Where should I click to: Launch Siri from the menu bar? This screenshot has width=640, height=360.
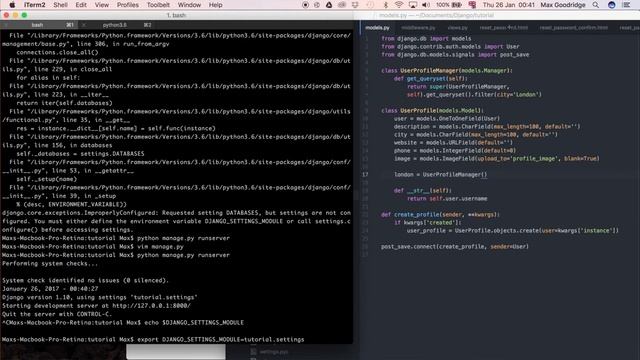pyautogui.click(x=611, y=5)
